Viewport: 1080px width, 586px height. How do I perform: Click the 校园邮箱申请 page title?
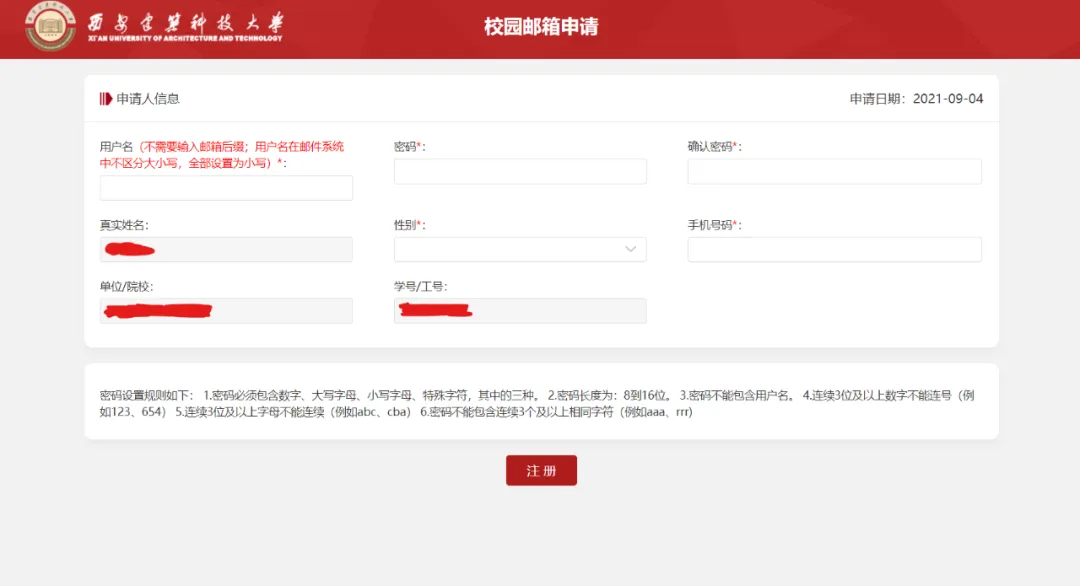click(x=541, y=27)
